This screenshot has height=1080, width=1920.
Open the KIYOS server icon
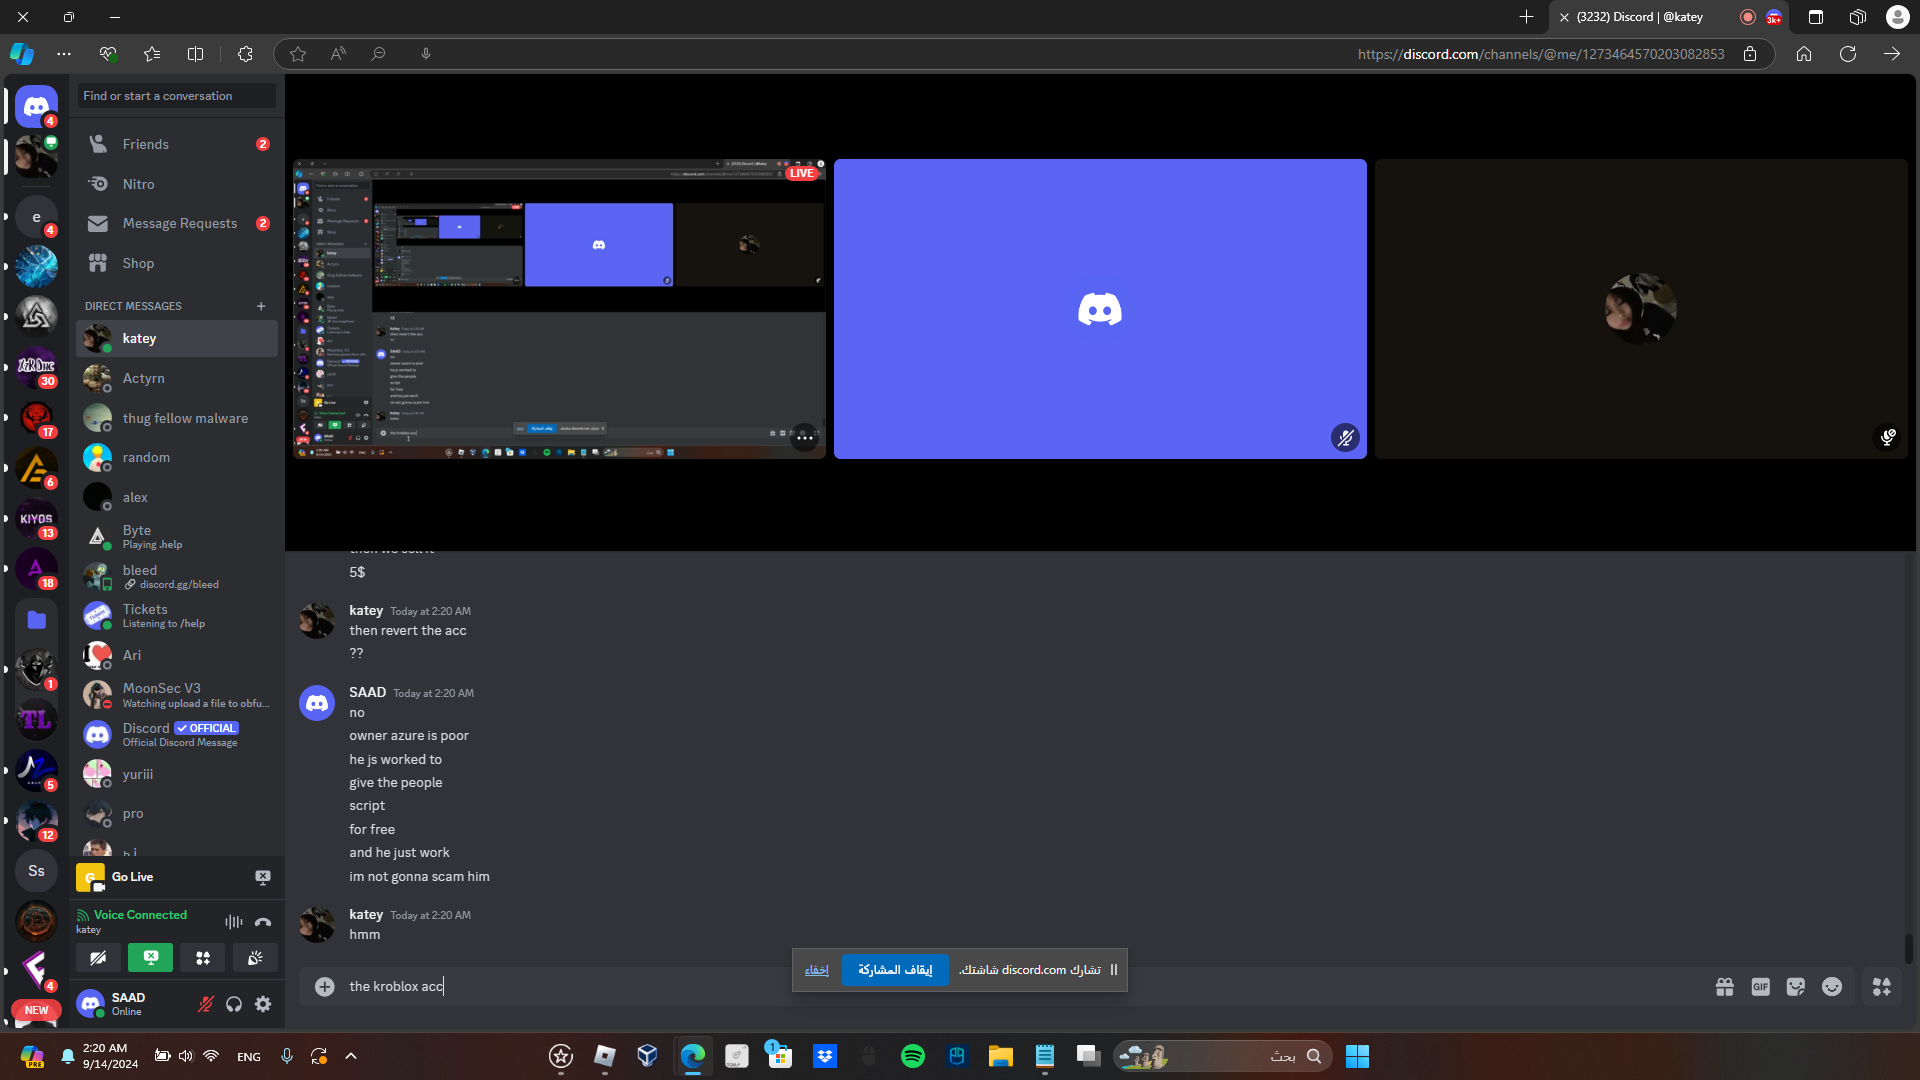[37, 519]
